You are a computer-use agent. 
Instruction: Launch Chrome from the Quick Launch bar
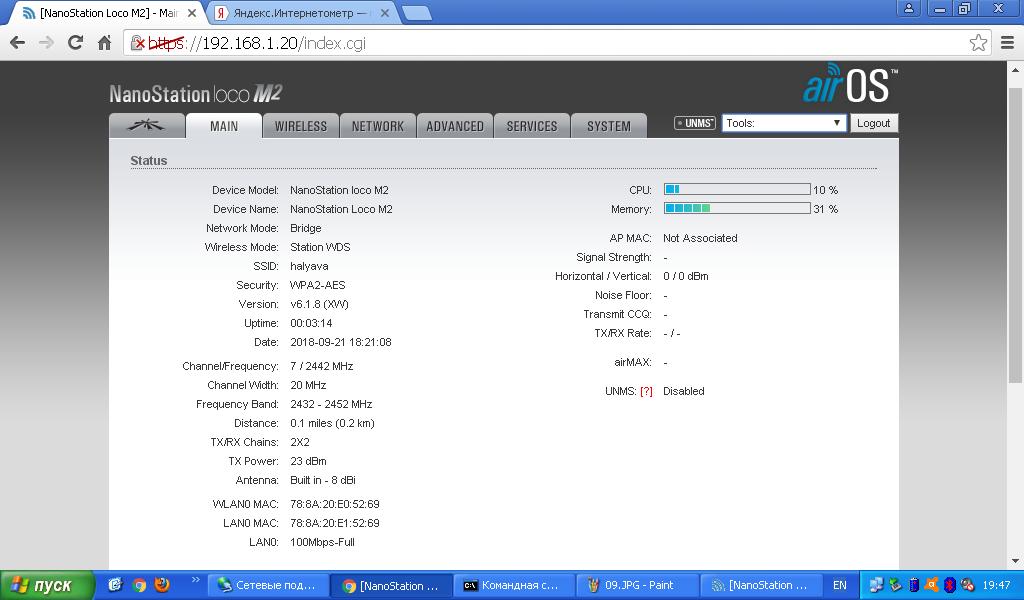point(139,585)
